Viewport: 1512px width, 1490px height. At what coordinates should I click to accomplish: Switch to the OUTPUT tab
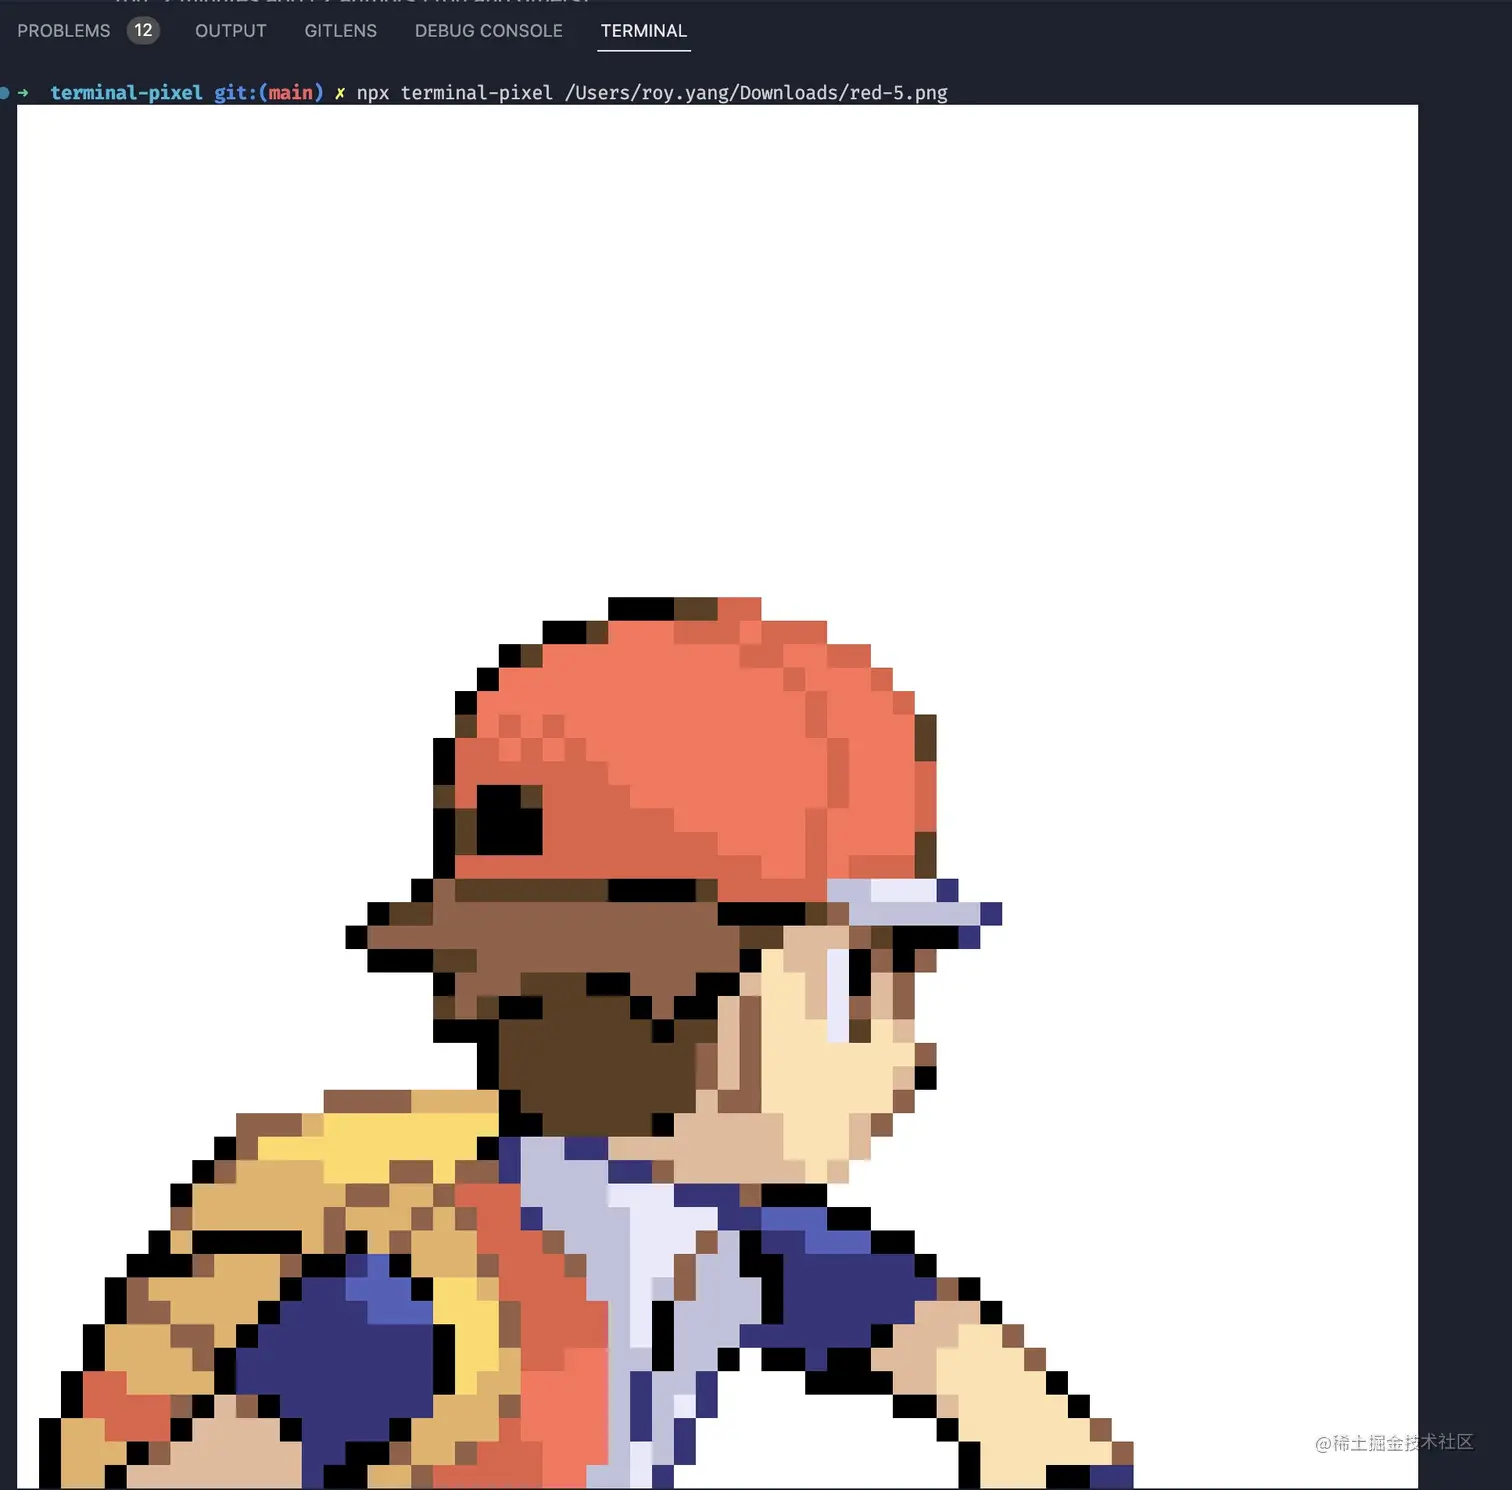231,31
